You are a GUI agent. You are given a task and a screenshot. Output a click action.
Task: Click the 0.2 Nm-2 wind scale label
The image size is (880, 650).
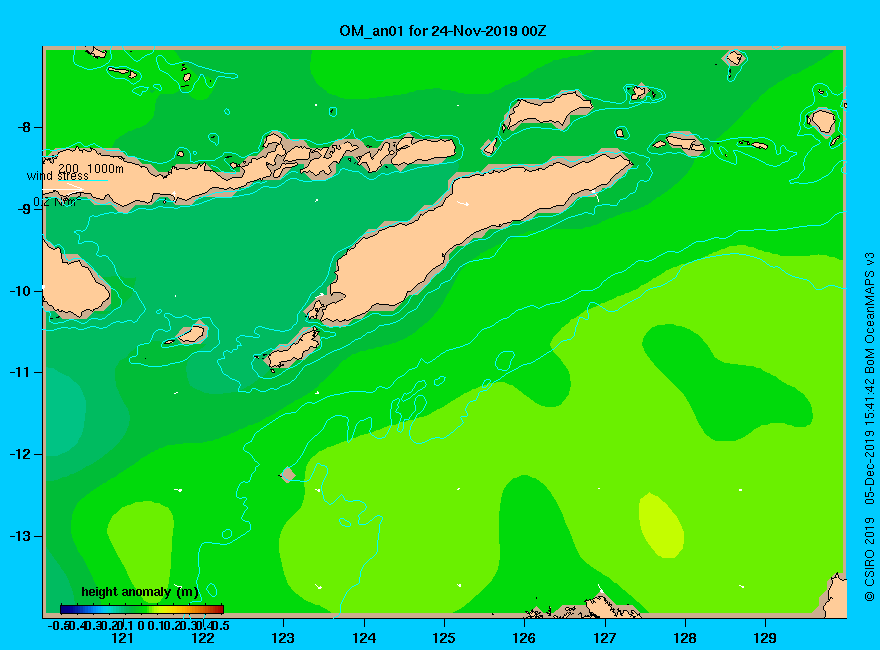point(57,202)
